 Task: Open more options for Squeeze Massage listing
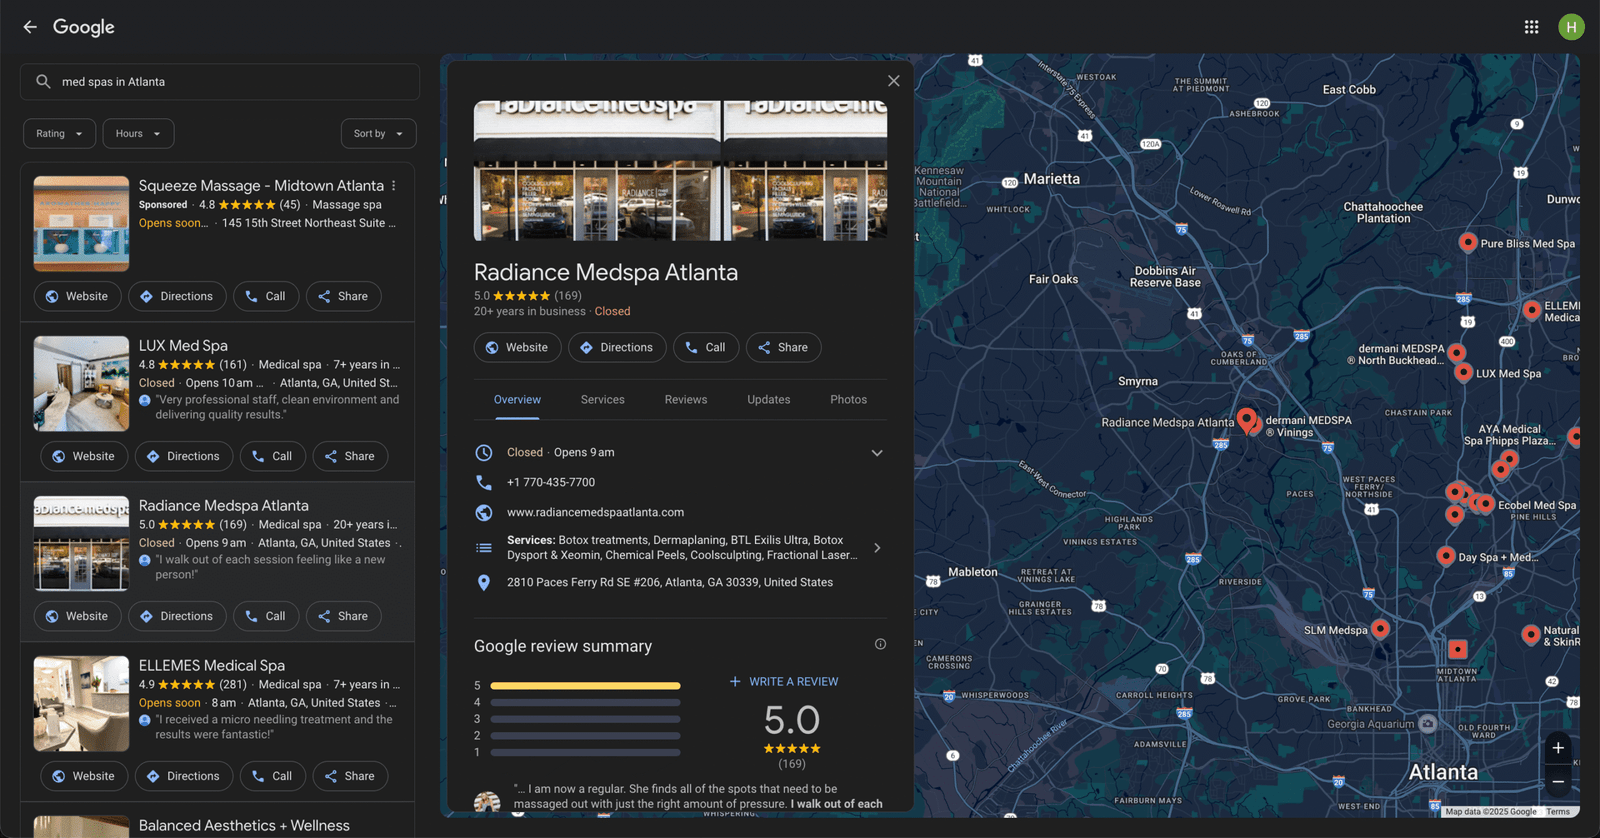tap(394, 186)
